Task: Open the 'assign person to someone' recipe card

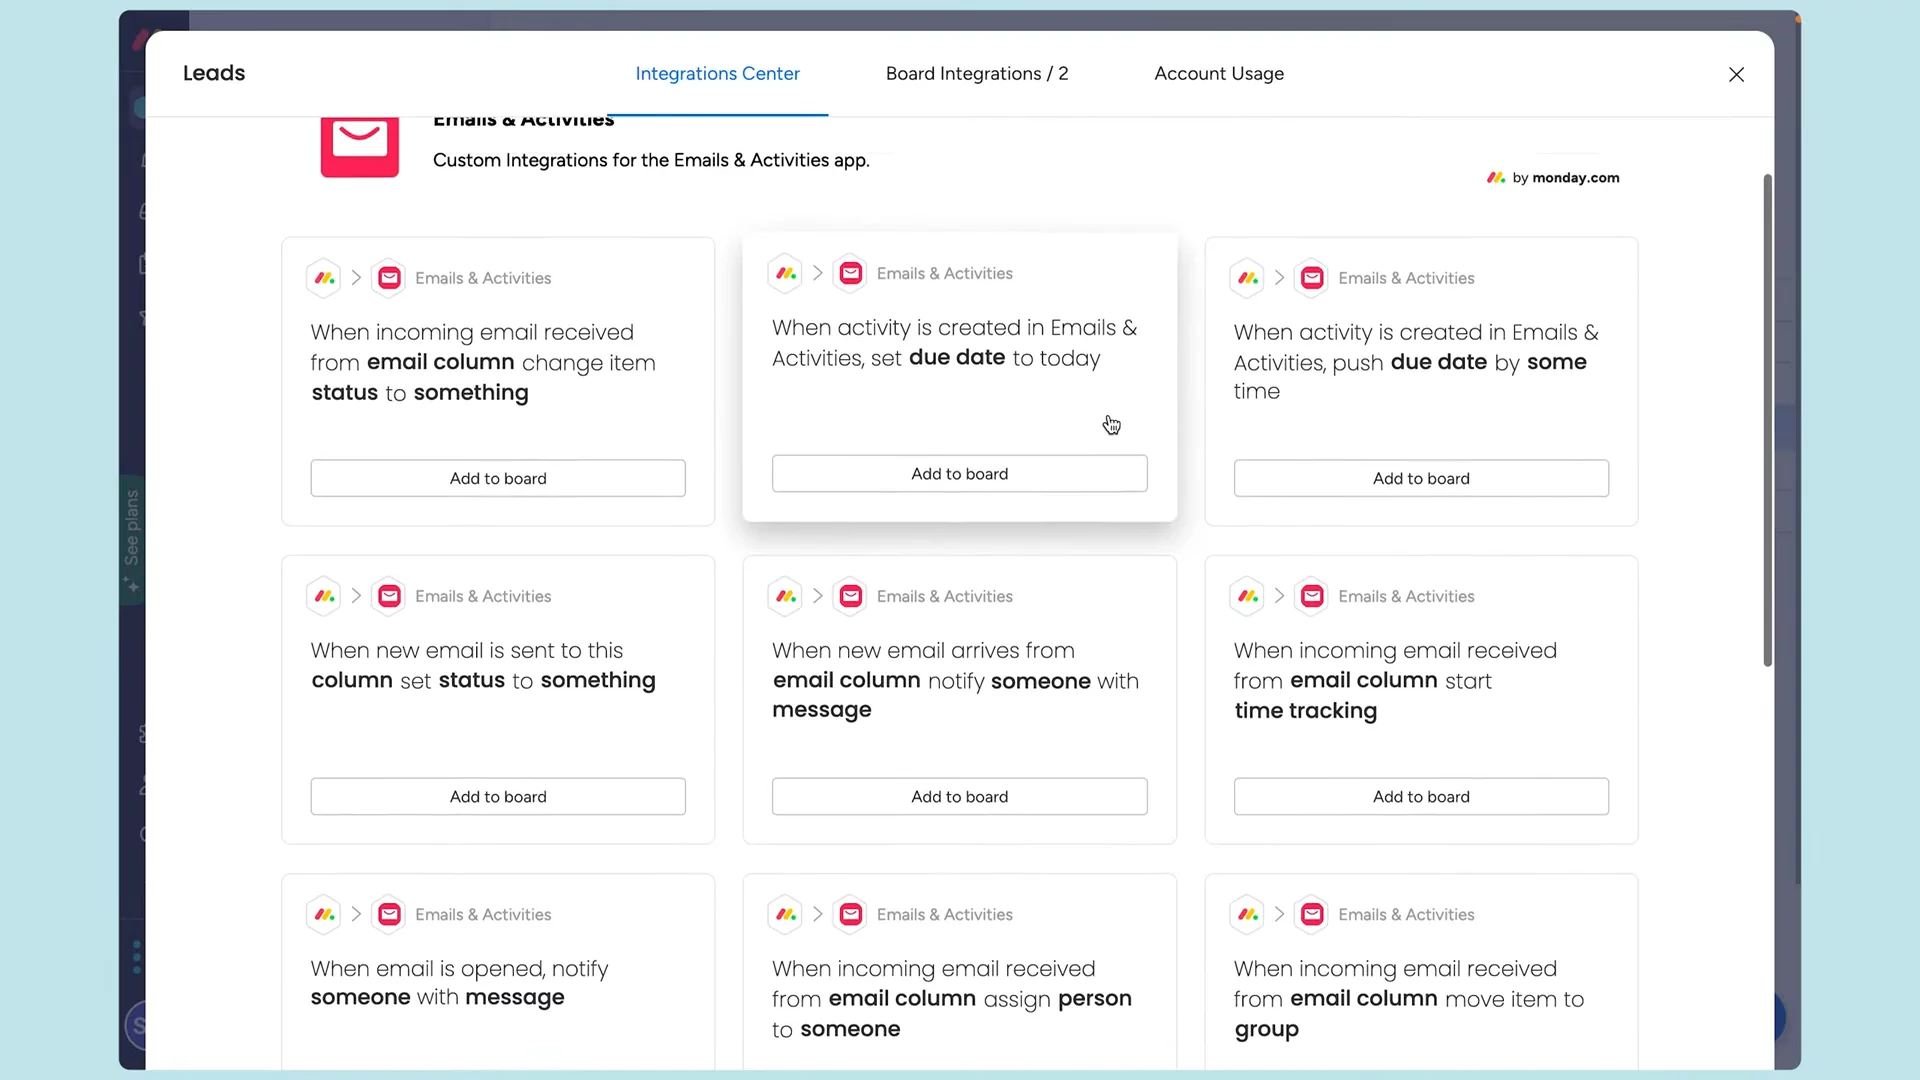Action: (x=958, y=990)
